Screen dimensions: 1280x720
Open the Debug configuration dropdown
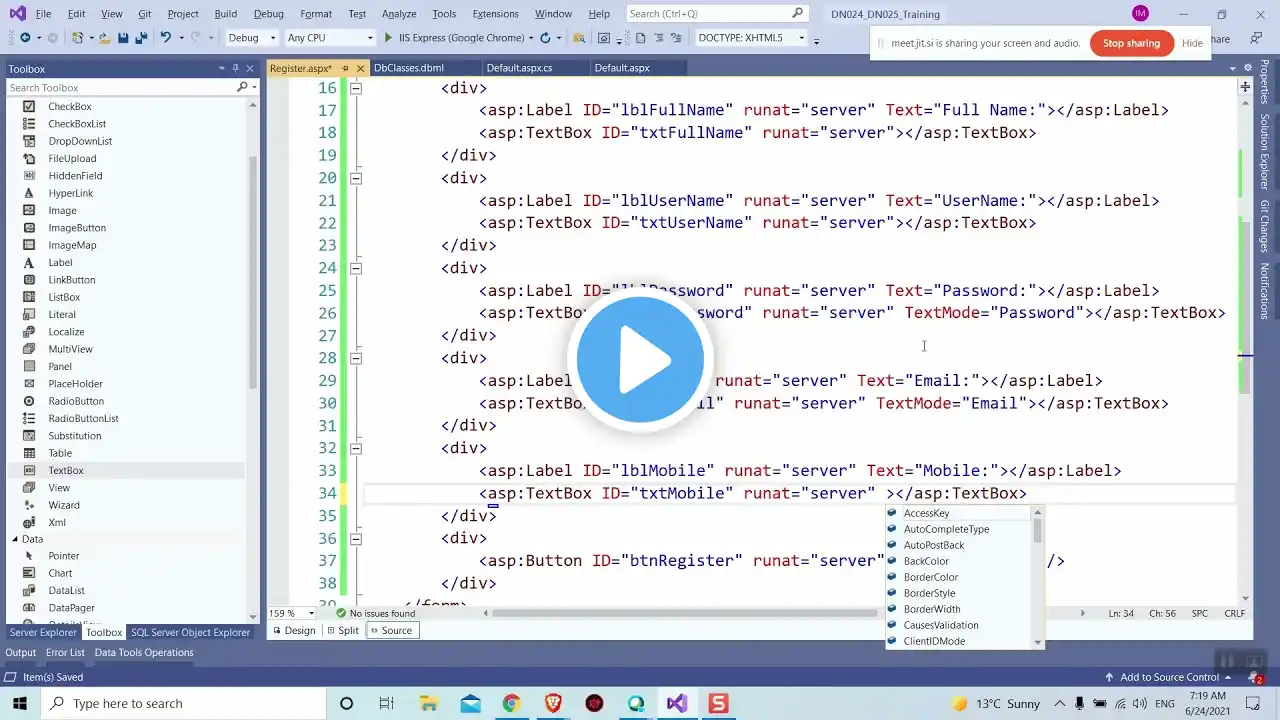(x=252, y=38)
